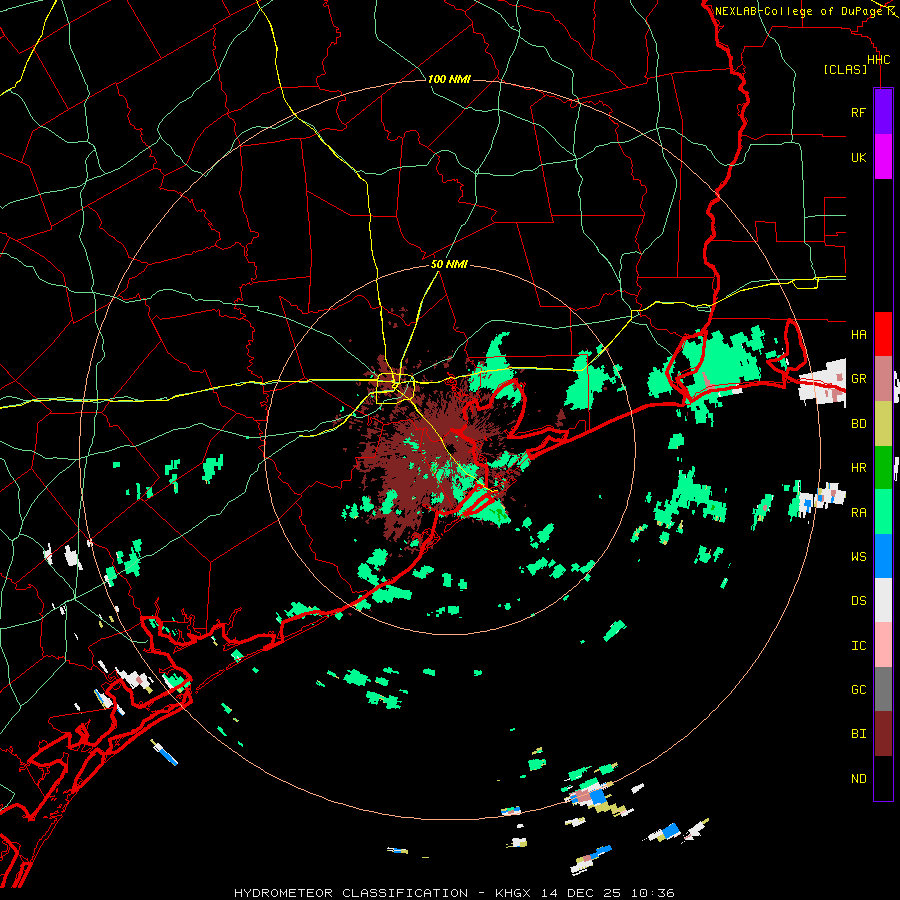Select the BD yellow legend swatch
The height and width of the screenshot is (900, 900).
coord(883,424)
